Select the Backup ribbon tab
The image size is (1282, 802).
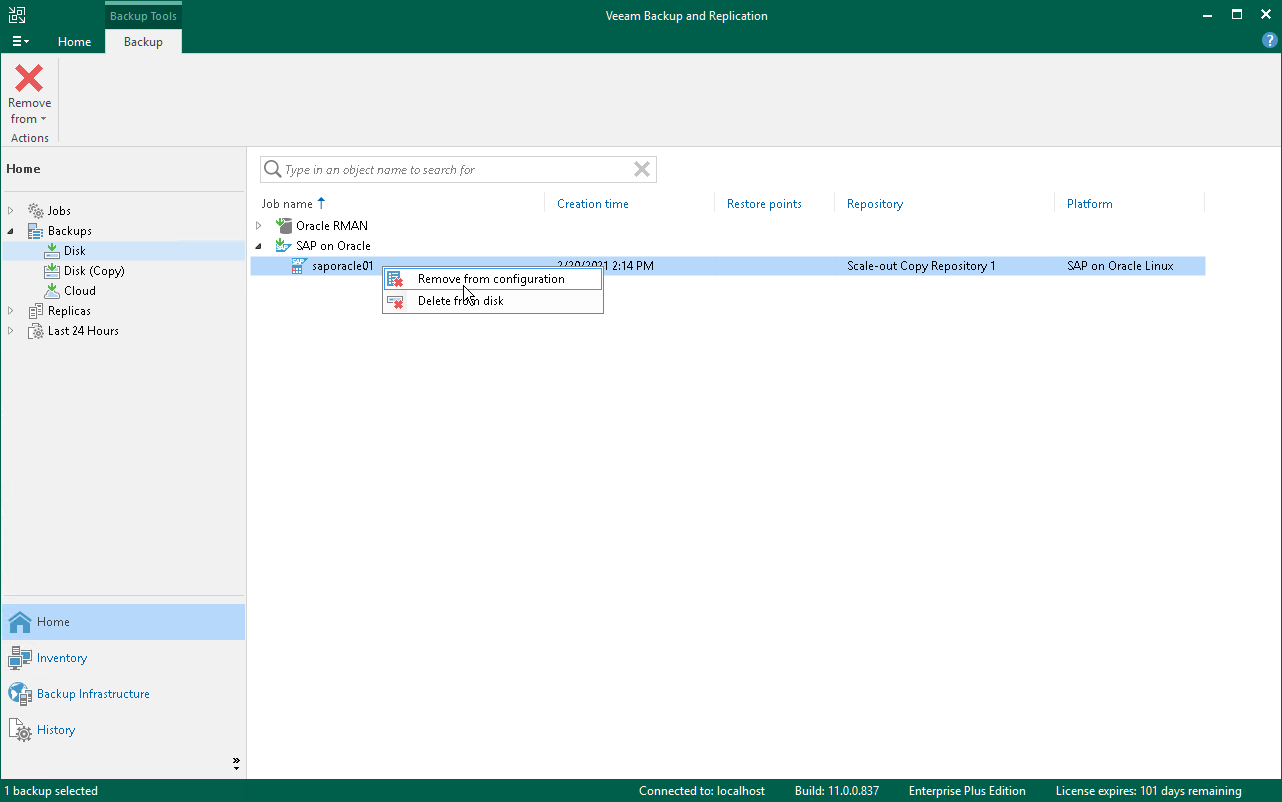(x=143, y=41)
